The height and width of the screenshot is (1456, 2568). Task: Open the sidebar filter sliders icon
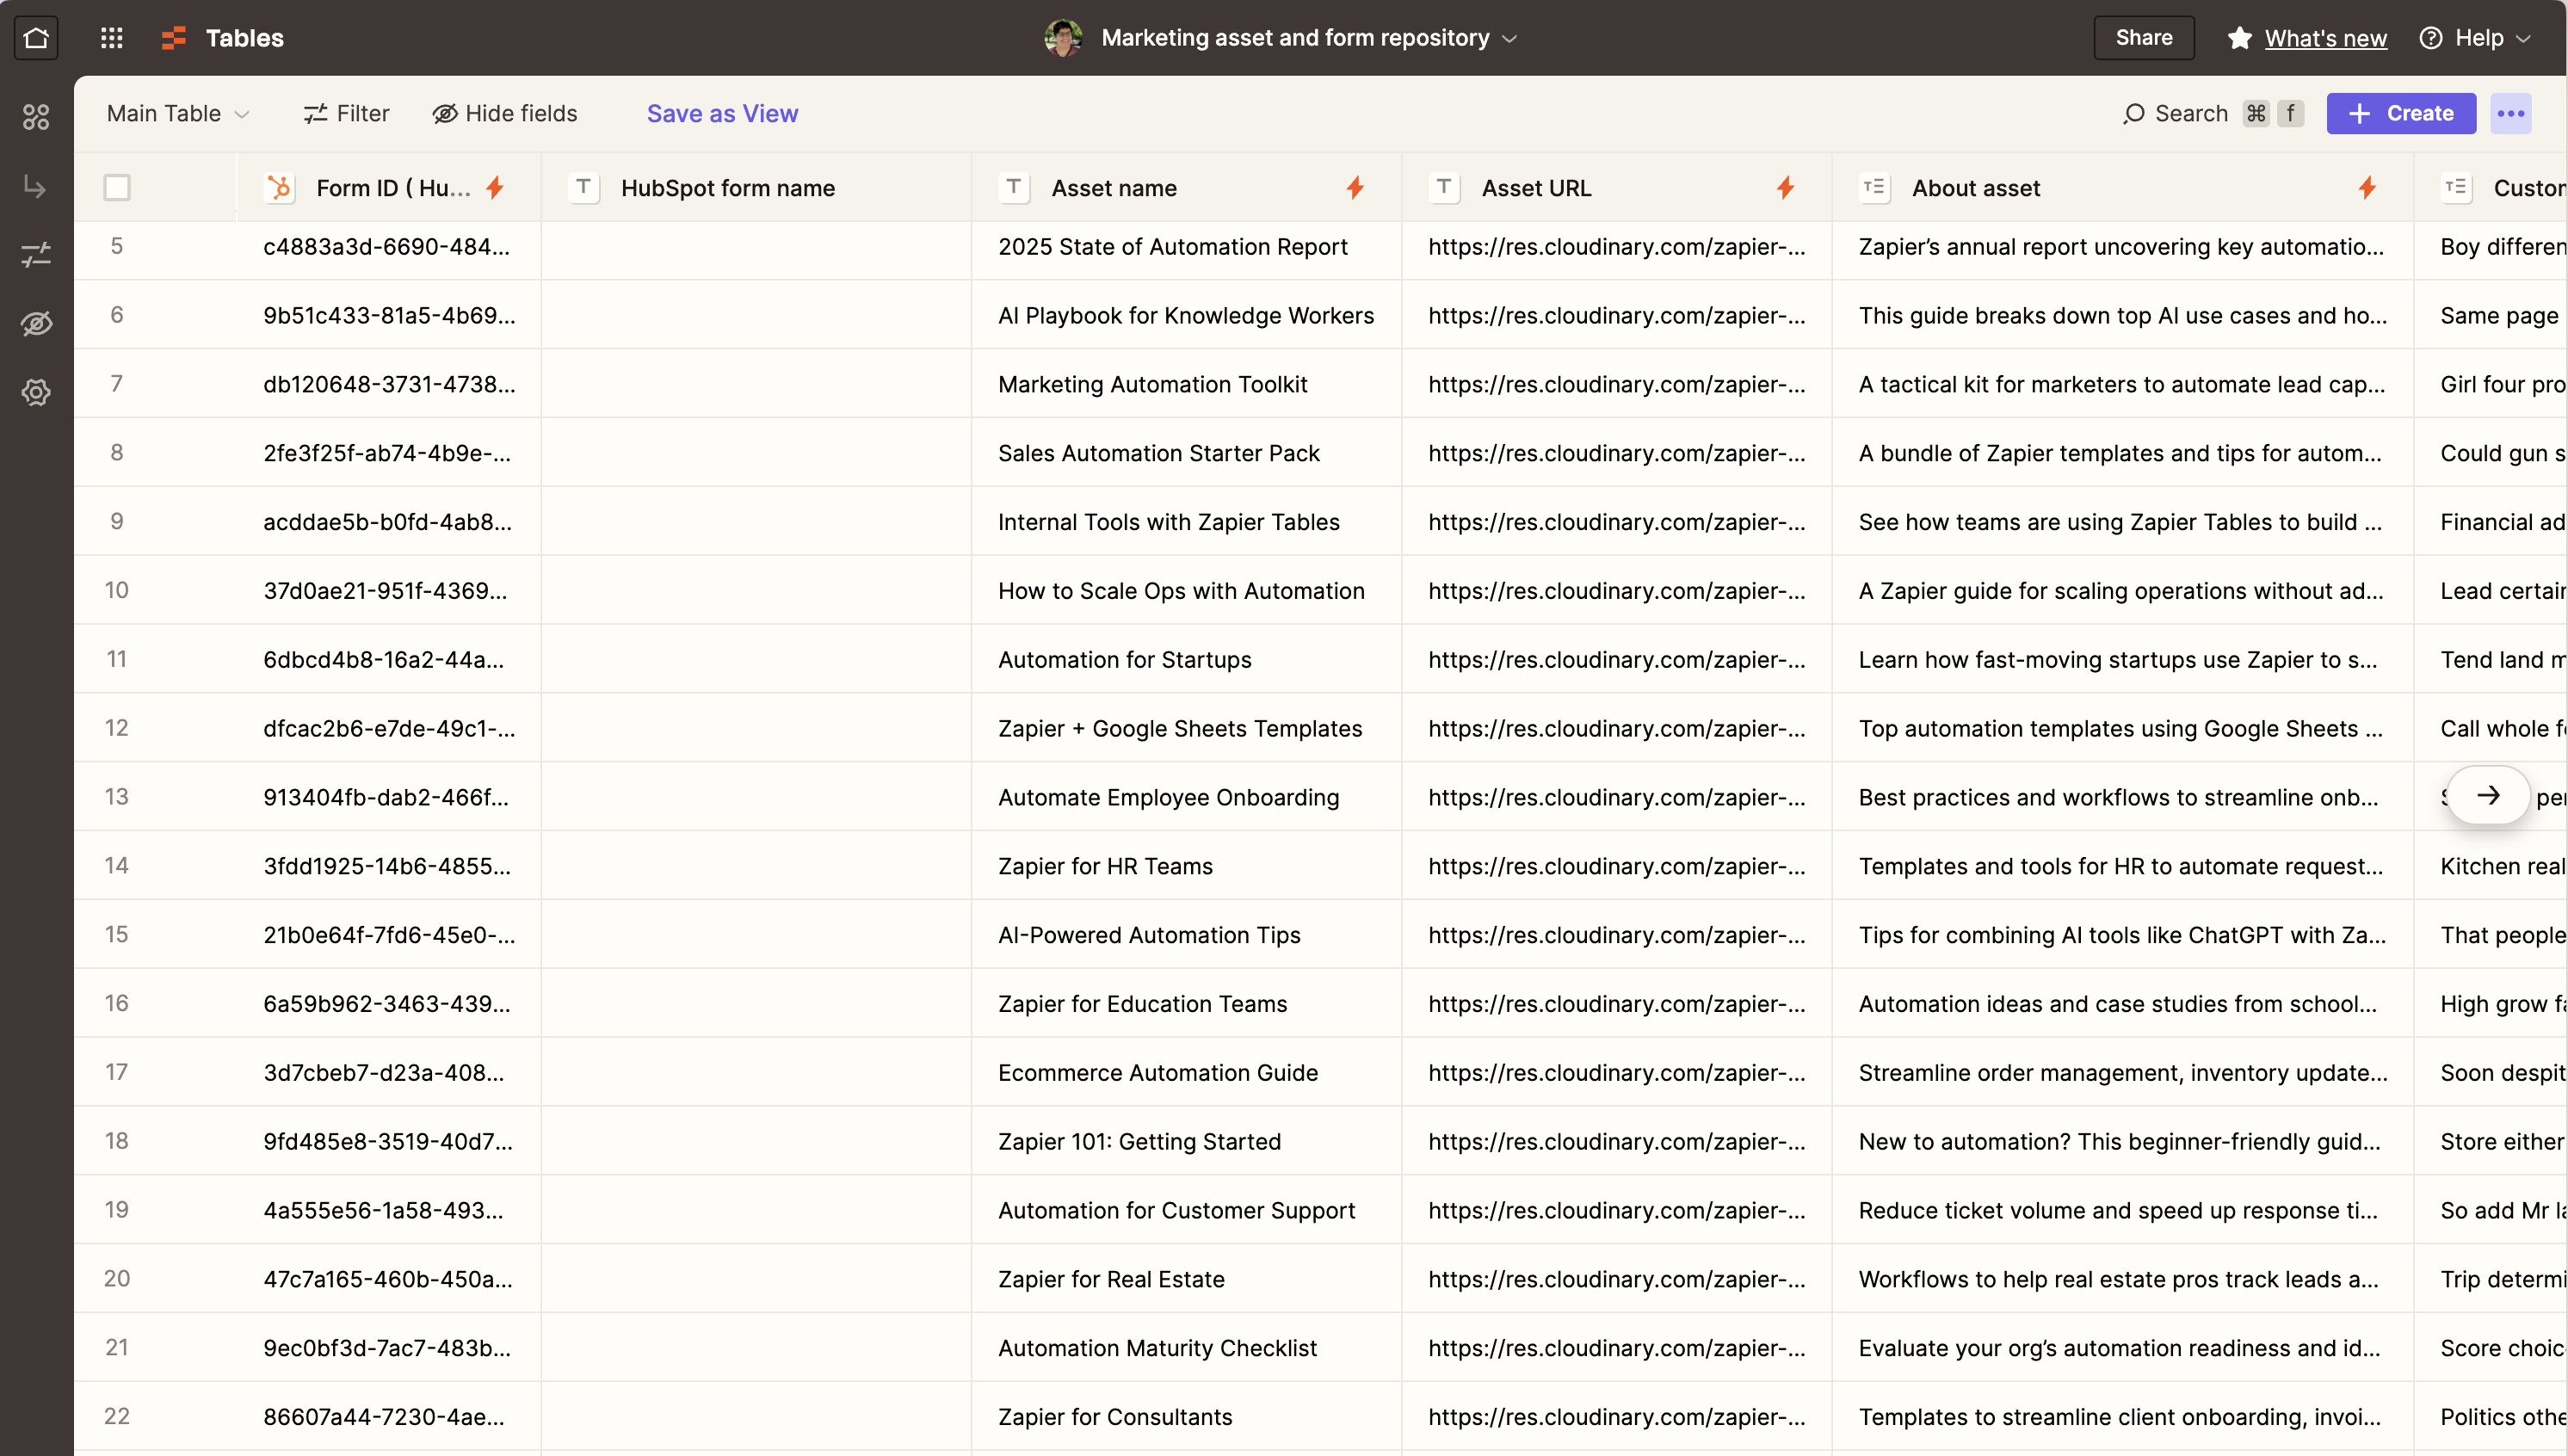click(x=36, y=255)
